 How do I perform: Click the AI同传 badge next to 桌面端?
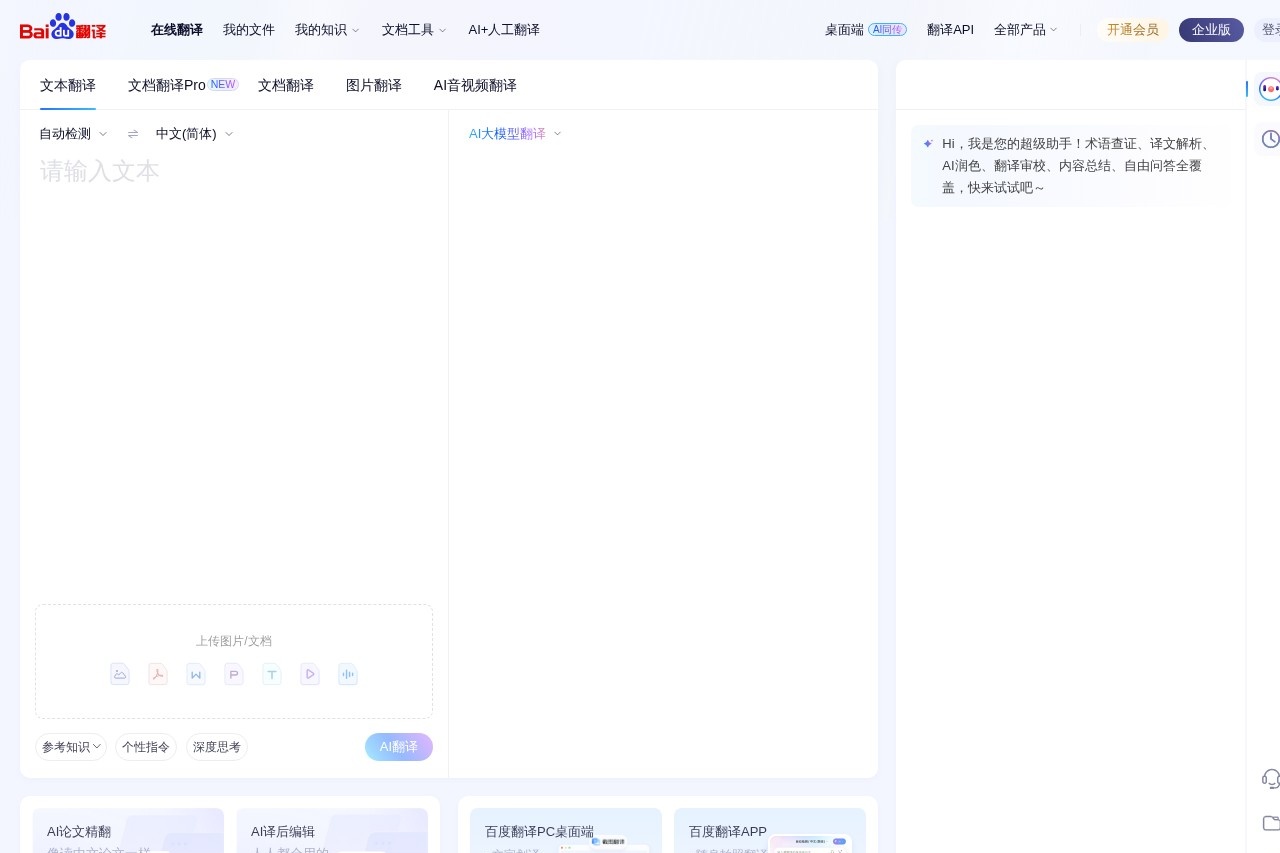(887, 30)
